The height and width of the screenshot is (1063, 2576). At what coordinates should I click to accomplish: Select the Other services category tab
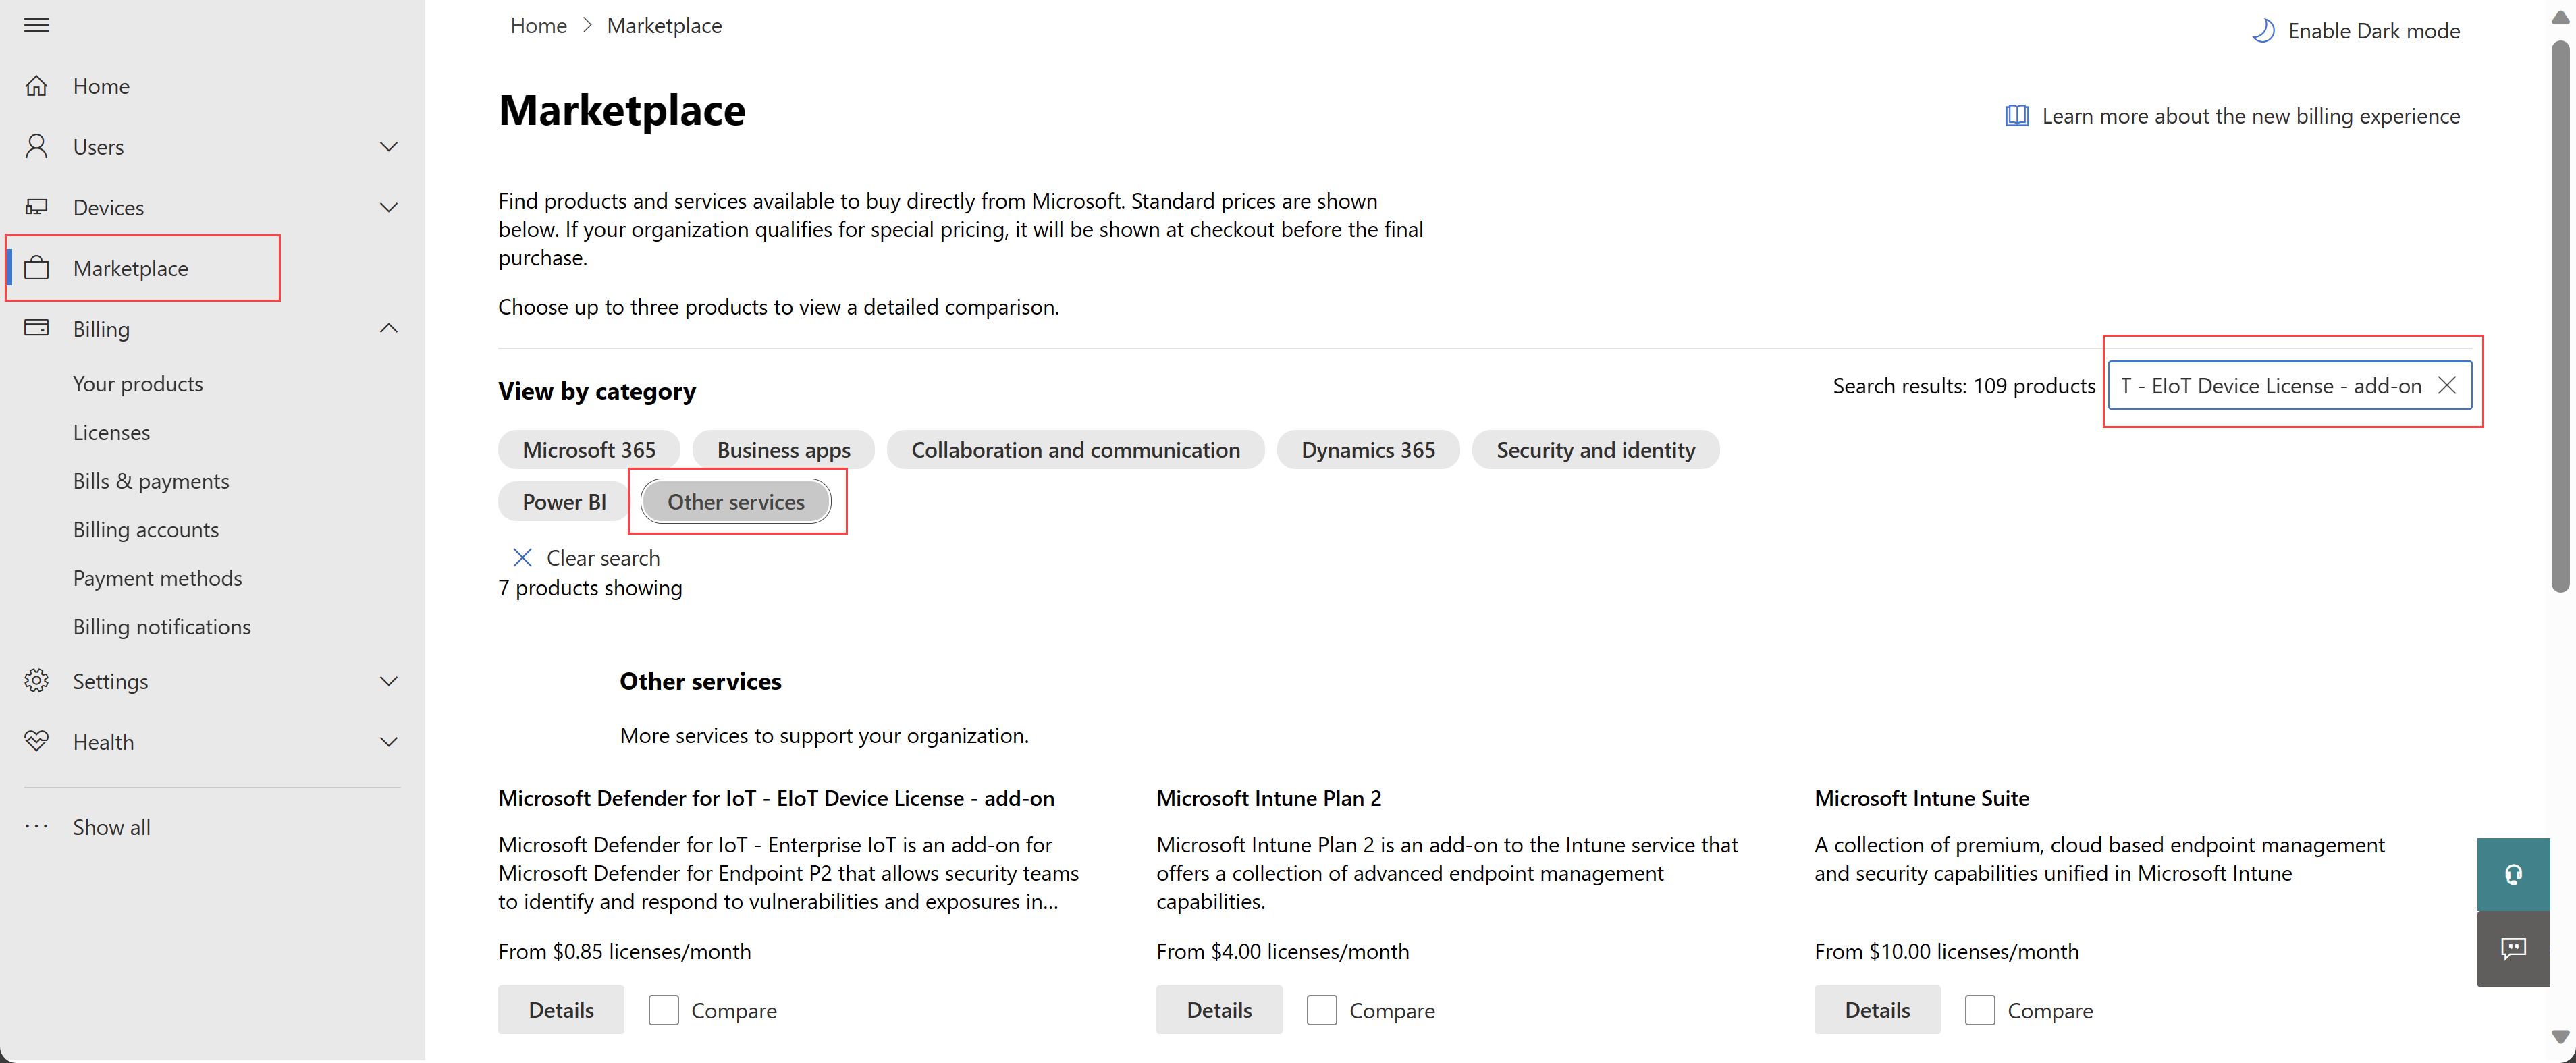click(x=736, y=501)
